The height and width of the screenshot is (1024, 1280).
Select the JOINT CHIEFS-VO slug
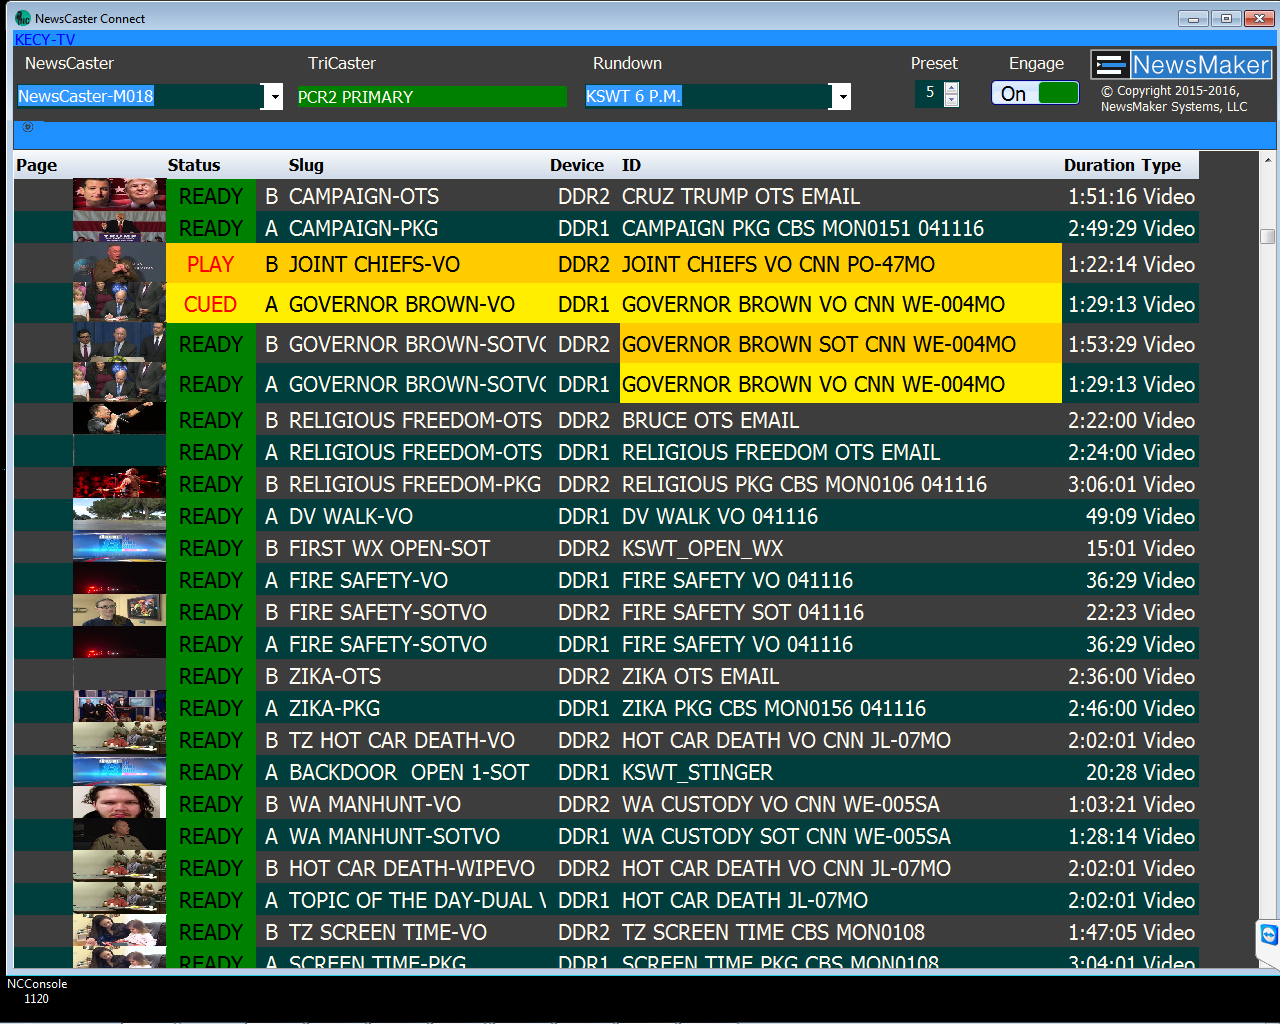(375, 264)
